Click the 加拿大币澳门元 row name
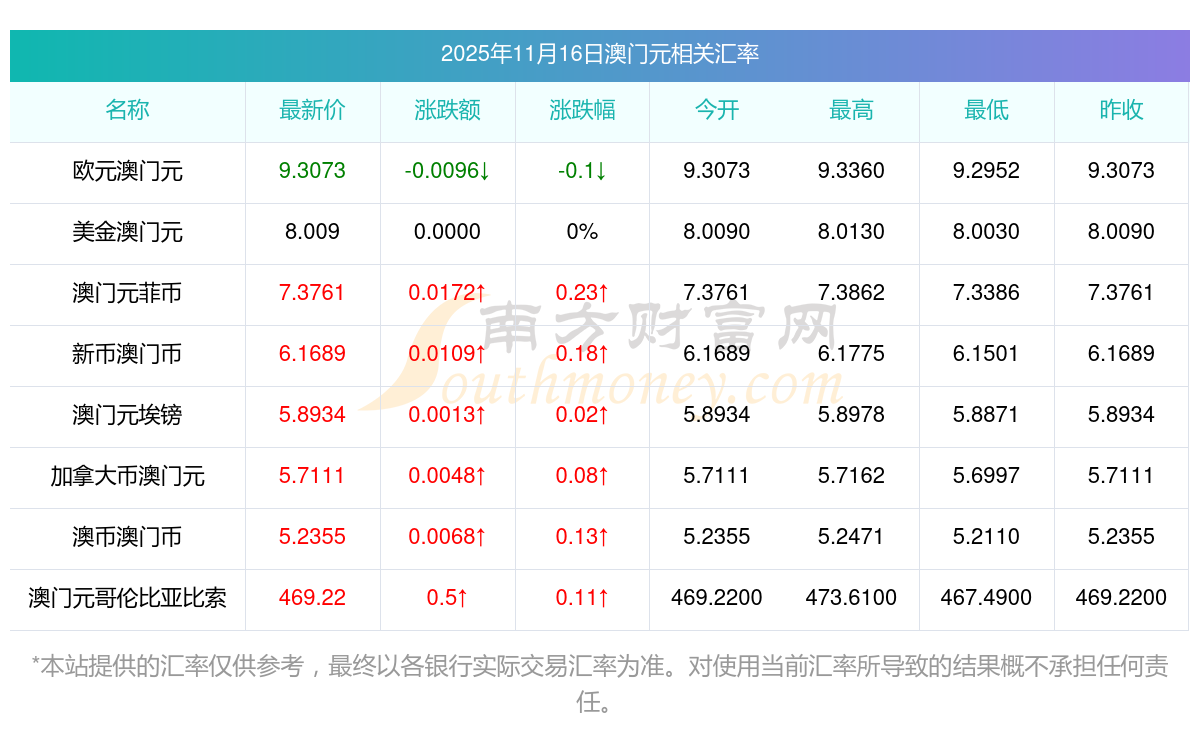1200x733 pixels. click(x=127, y=476)
